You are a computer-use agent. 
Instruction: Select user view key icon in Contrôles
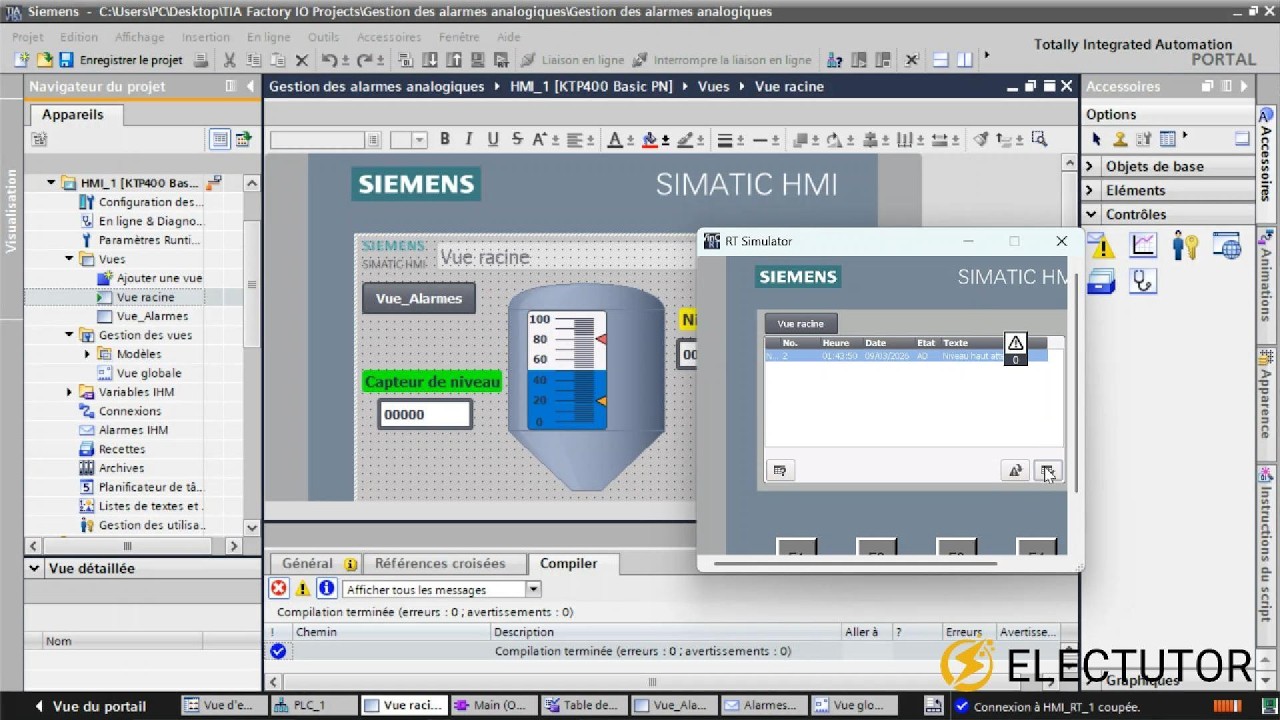click(1185, 245)
